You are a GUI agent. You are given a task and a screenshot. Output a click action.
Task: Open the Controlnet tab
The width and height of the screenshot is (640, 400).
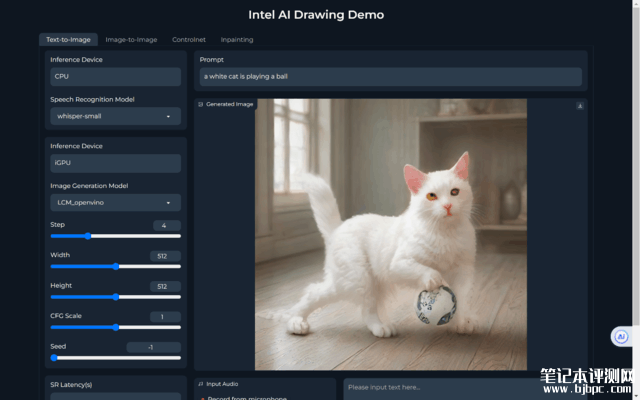(x=189, y=40)
